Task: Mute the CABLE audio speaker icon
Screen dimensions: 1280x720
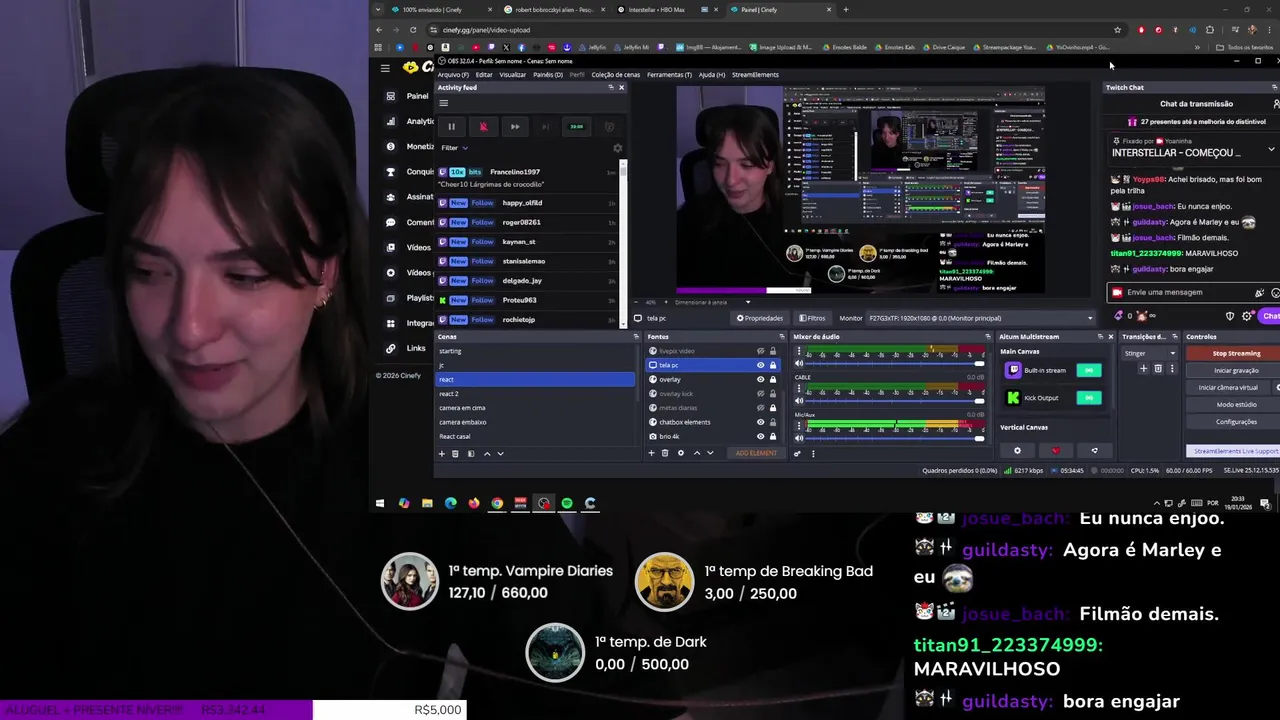Action: tap(799, 400)
